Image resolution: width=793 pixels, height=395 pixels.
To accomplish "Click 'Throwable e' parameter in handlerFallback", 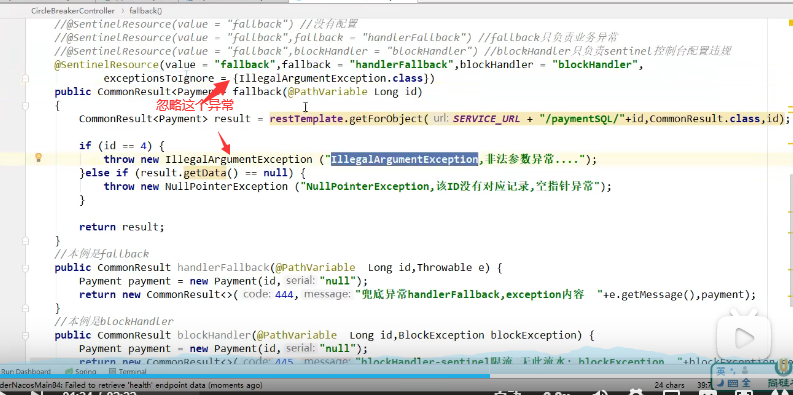I will (450, 268).
